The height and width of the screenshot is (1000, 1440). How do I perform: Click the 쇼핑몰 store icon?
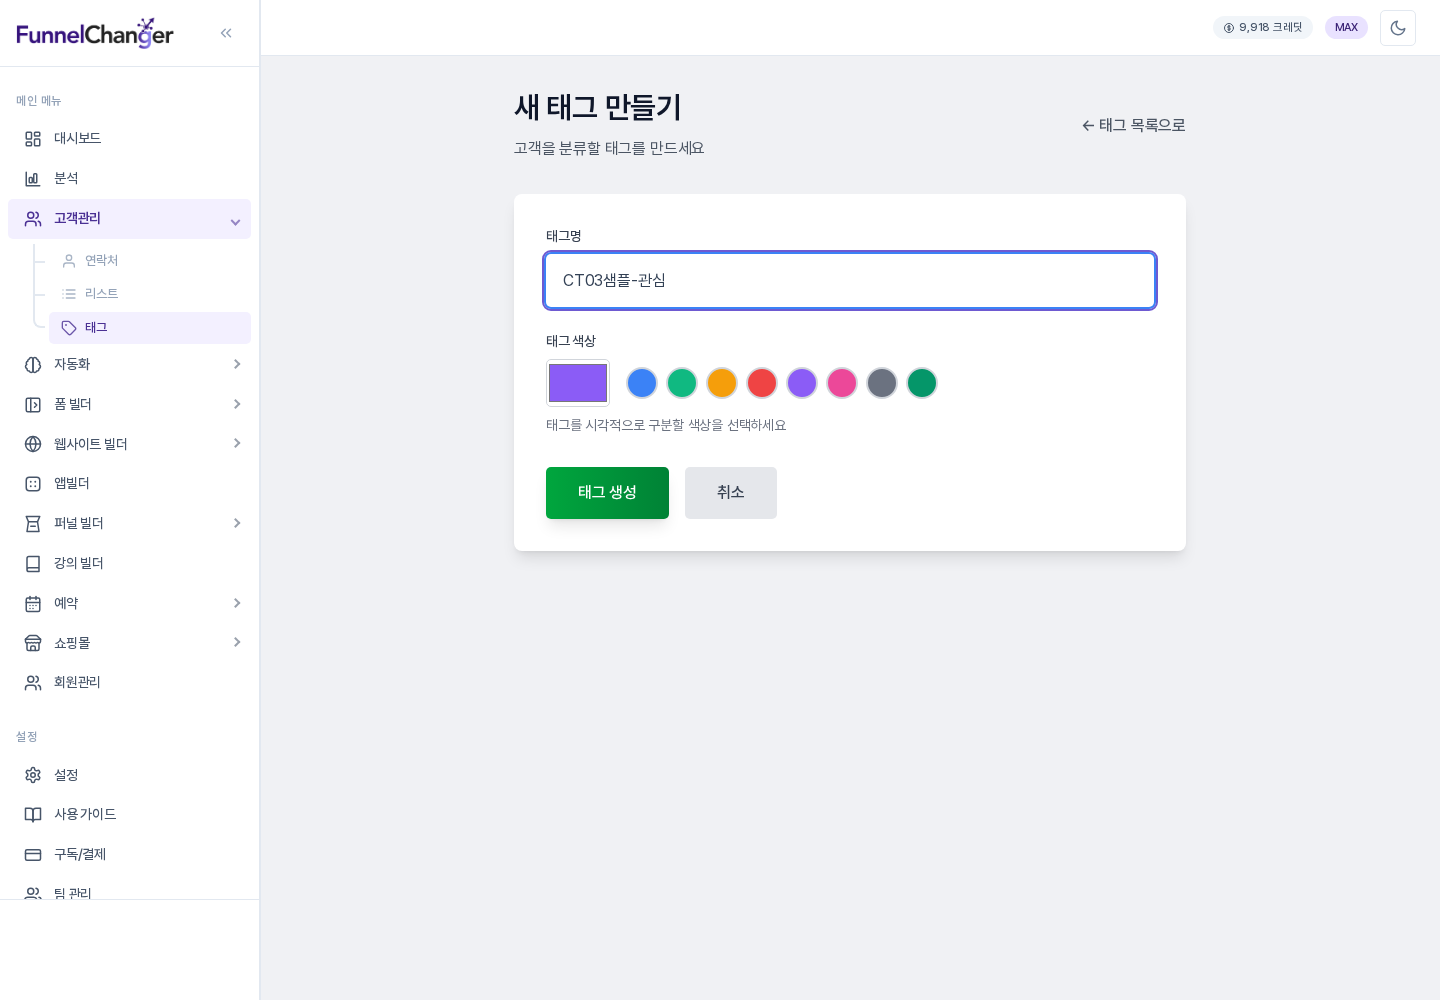pos(33,643)
